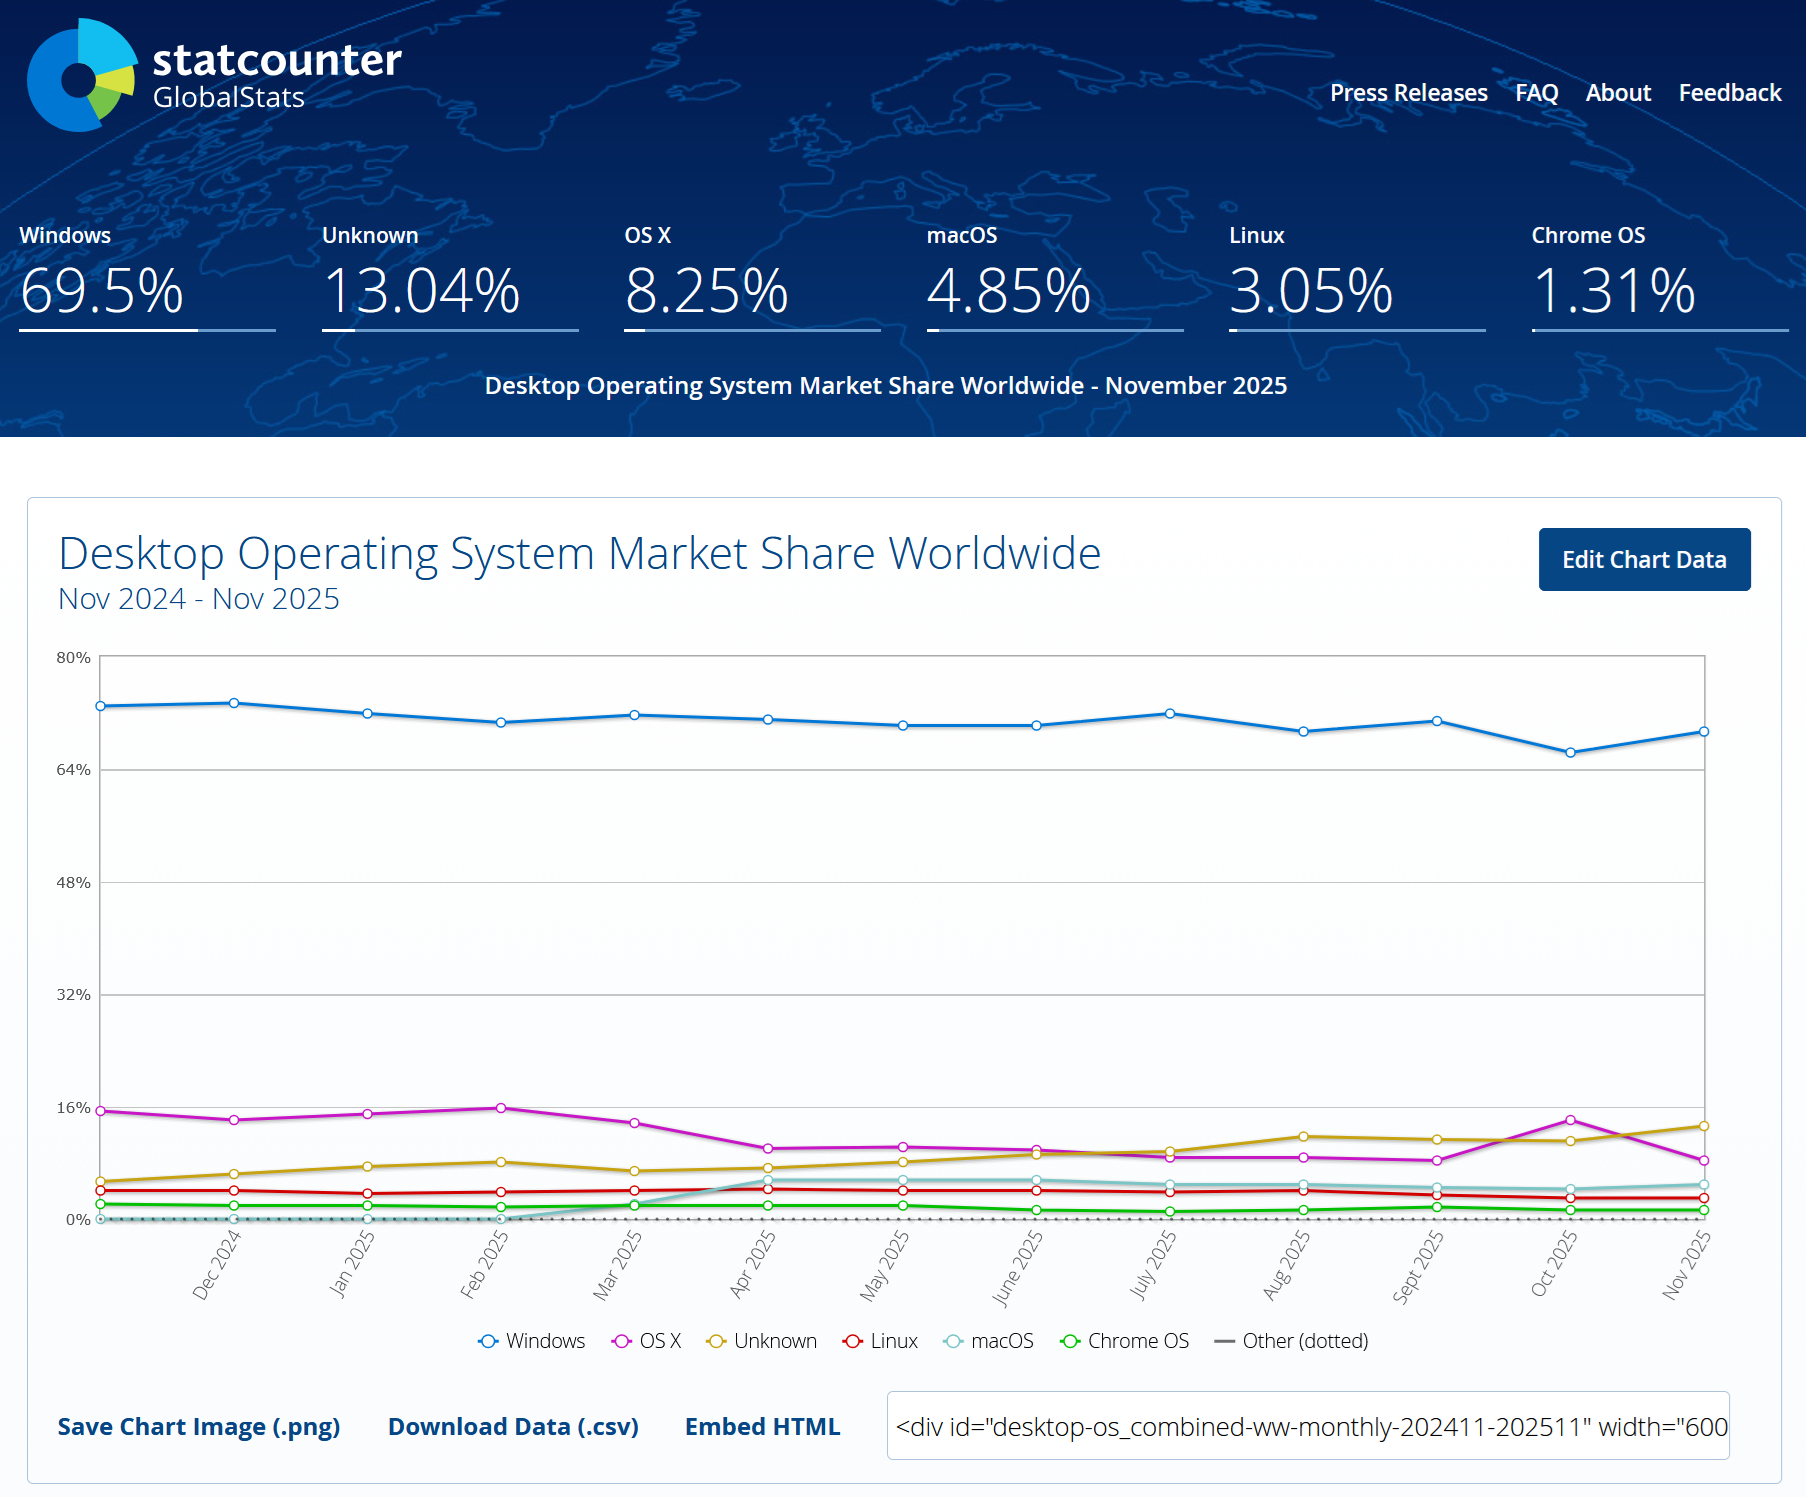The height and width of the screenshot is (1497, 1806).
Task: Click the Jan 2025 x-axis label
Action: point(352,1264)
